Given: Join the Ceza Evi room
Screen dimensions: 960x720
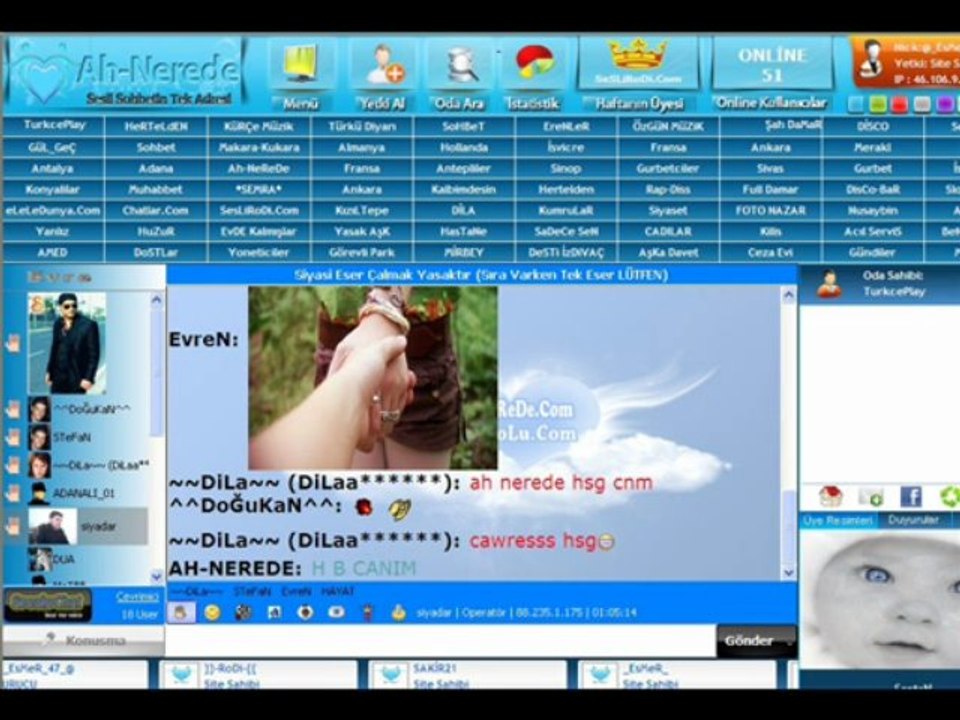Looking at the screenshot, I should point(770,252).
